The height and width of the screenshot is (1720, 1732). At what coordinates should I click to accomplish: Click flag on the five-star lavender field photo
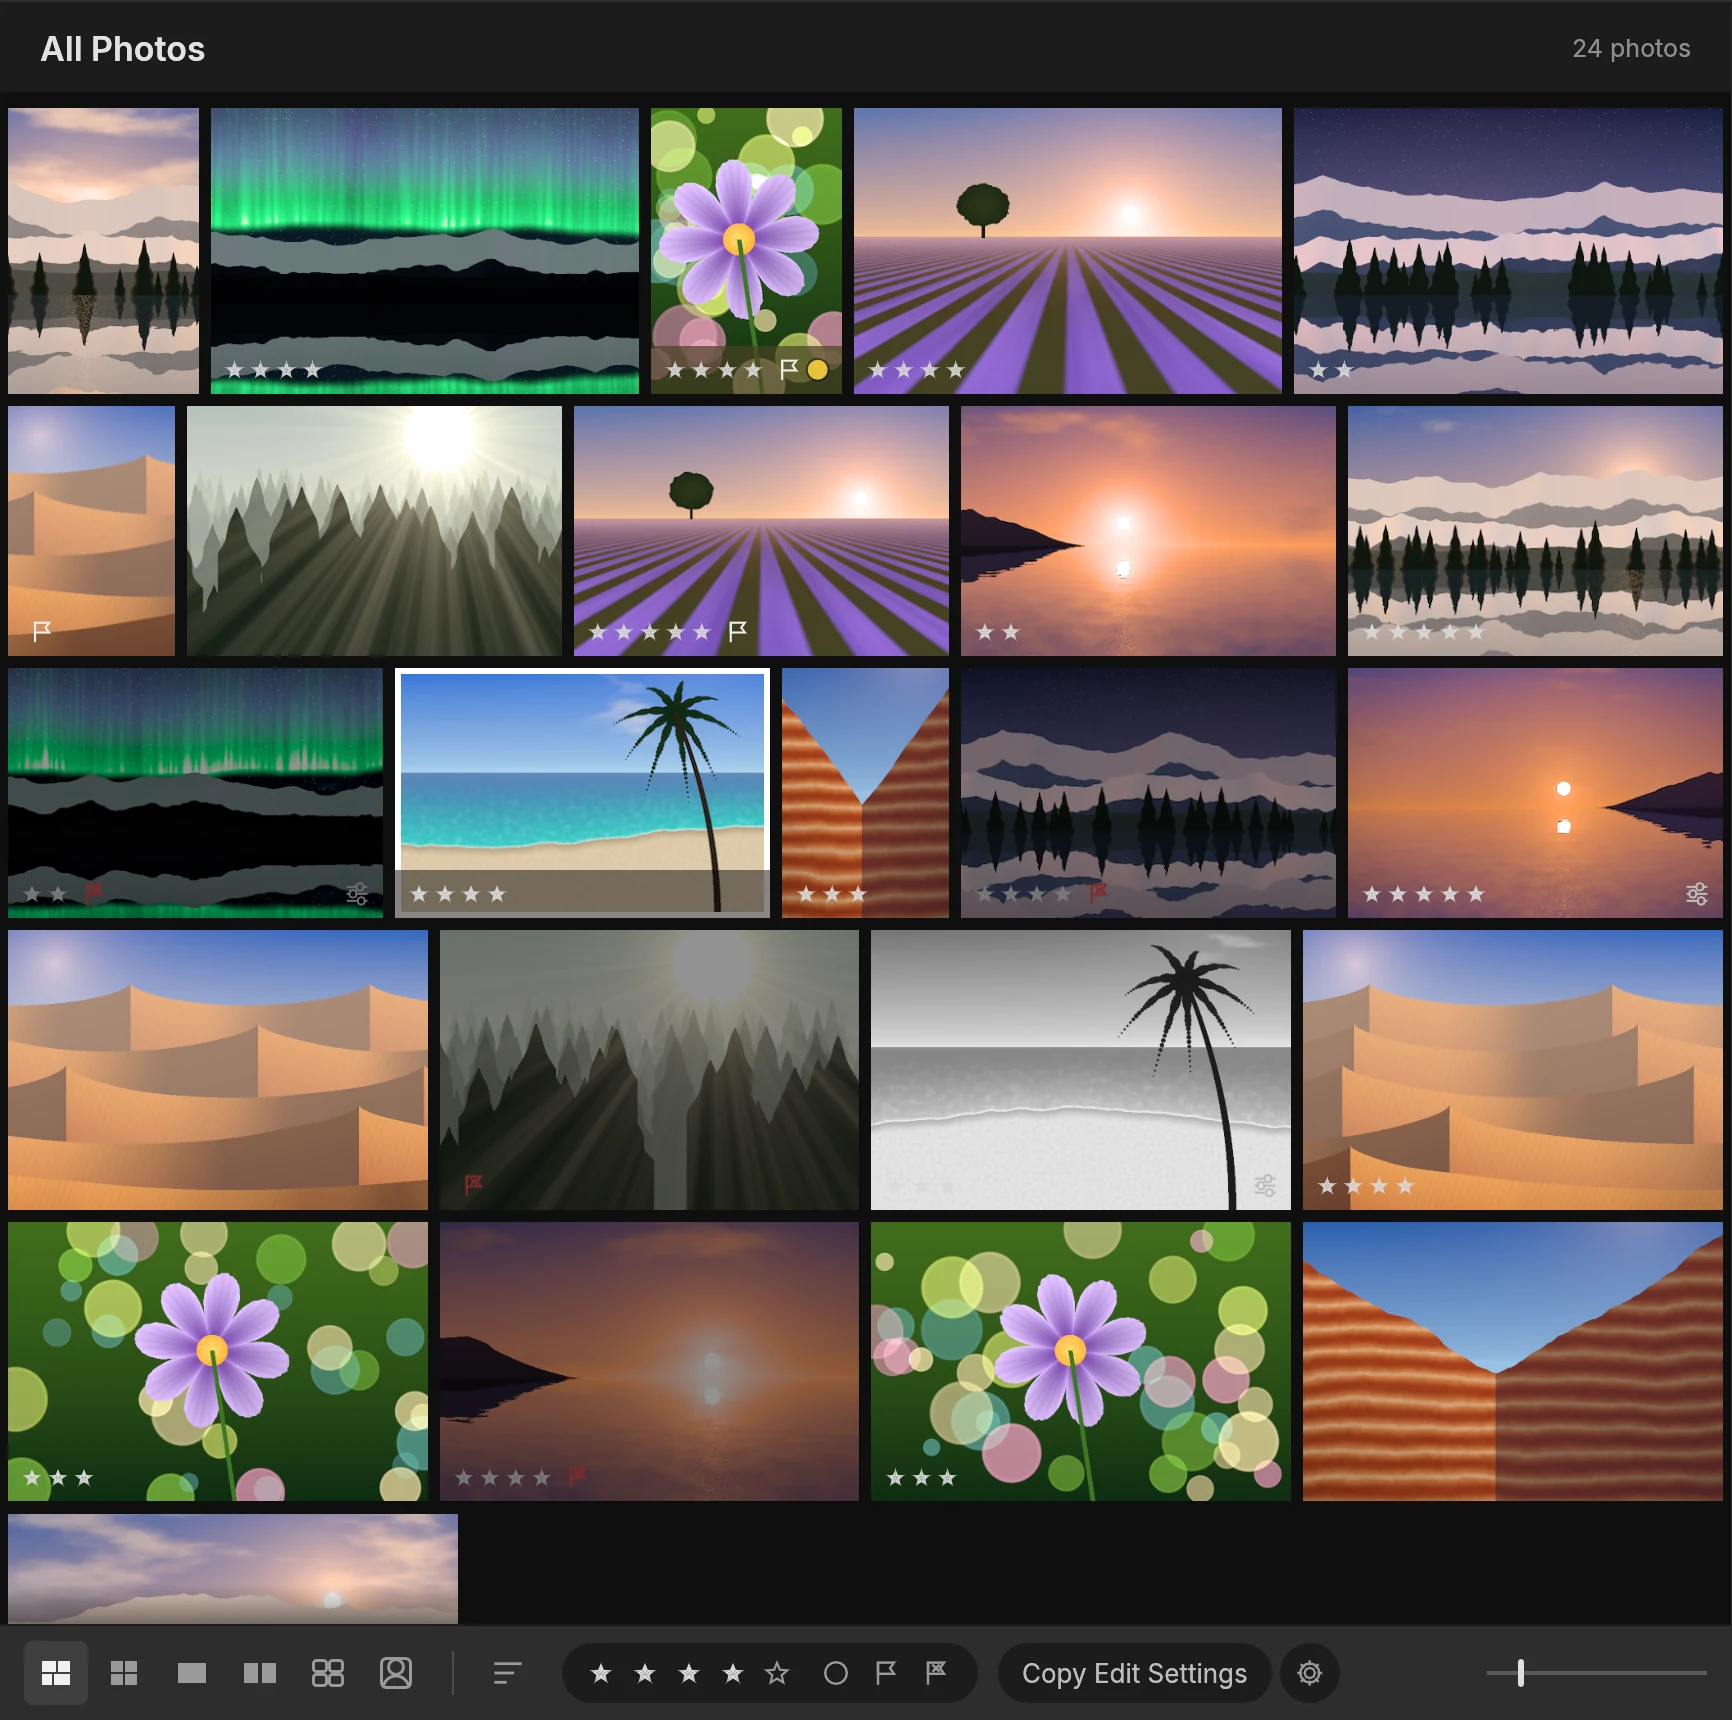point(738,631)
